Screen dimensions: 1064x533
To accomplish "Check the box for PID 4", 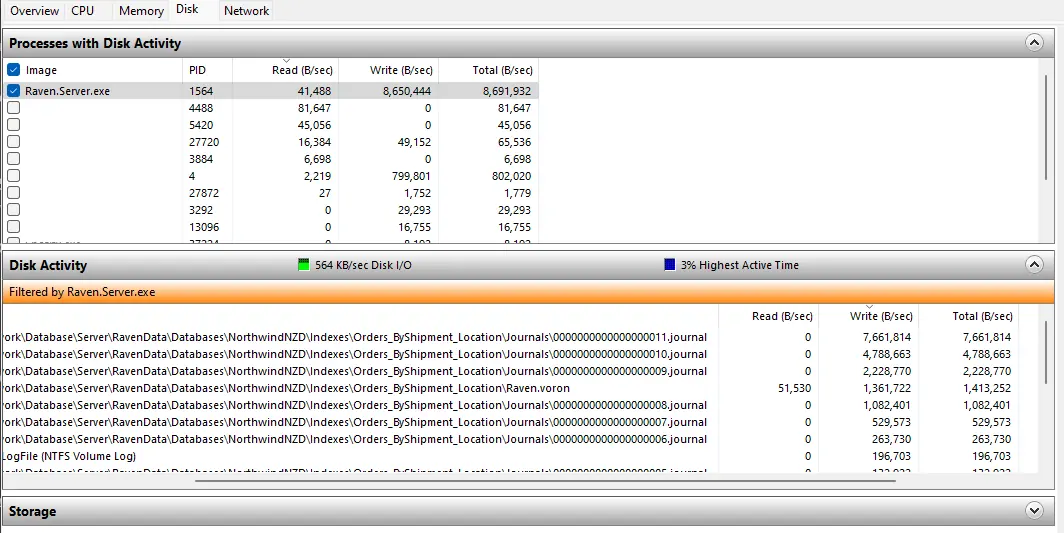I will point(14,175).
